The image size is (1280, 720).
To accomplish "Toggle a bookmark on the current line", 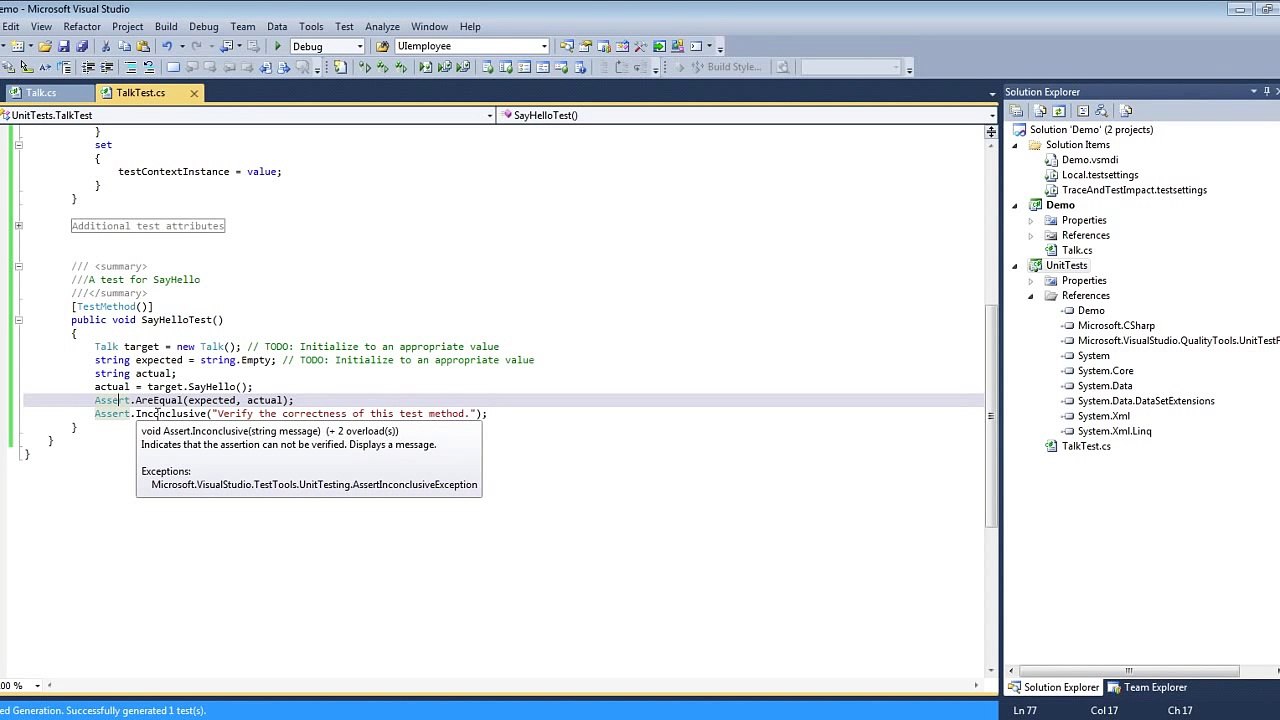I will [x=173, y=67].
